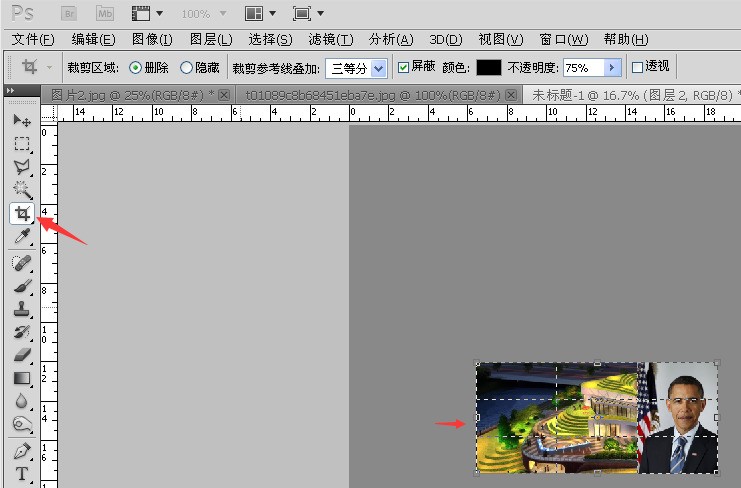The height and width of the screenshot is (488, 741).
Task: Choose the 删除 crop area radio
Action: pos(135,68)
